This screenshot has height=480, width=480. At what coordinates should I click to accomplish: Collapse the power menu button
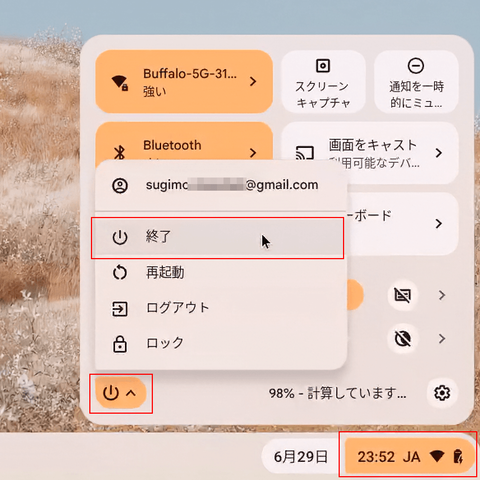(121, 393)
